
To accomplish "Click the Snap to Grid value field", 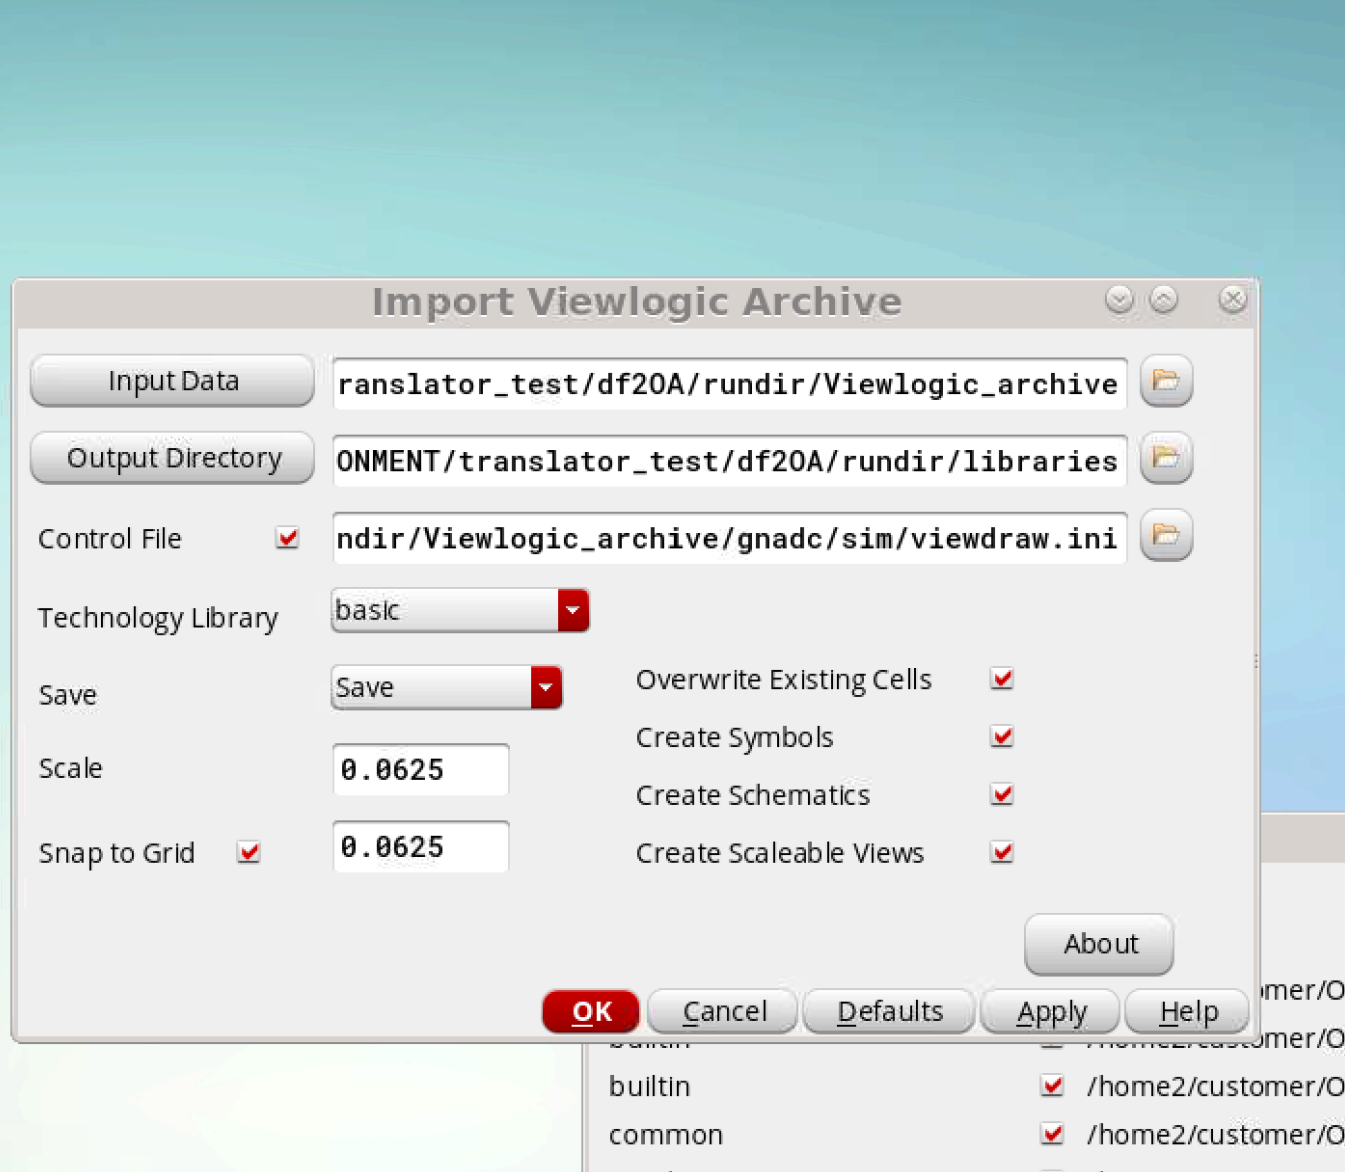I will click(420, 847).
